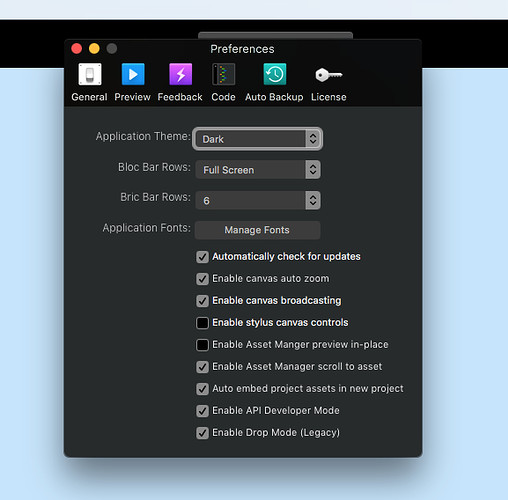
Task: Check Enable Asset Manger preview in-place
Action: [x=202, y=345]
